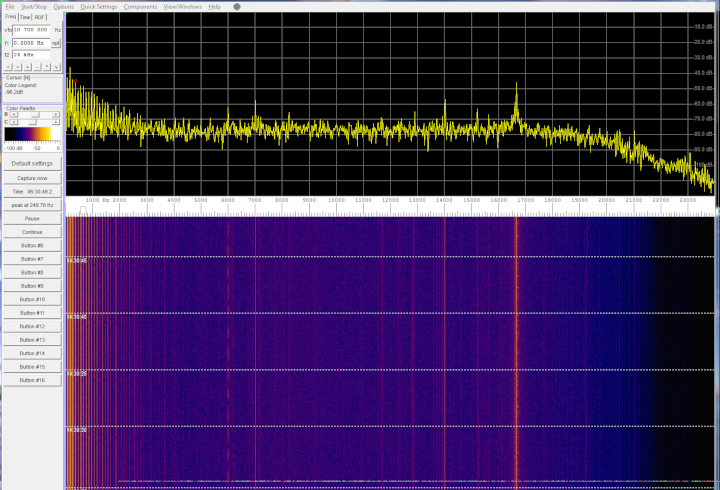Viewport: 720px width, 490px height.
Task: Click the red cursor circle on the spectrum
Action: 75,81
